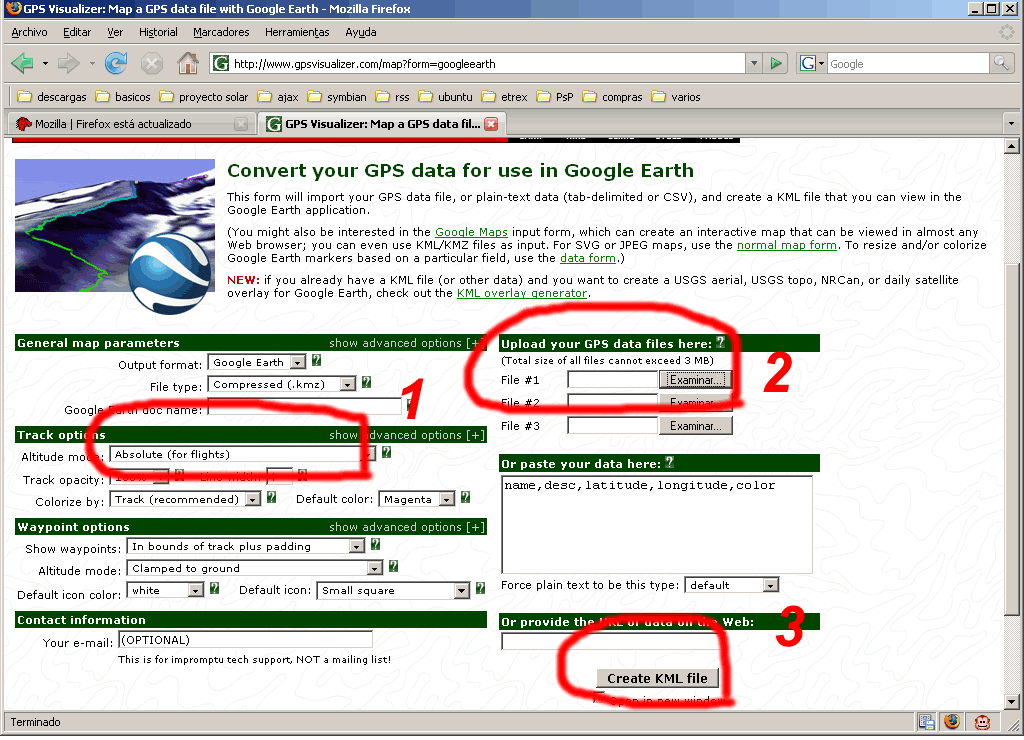Click Examinar button for File #3
Image resolution: width=1024 pixels, height=740 pixels.
[696, 426]
